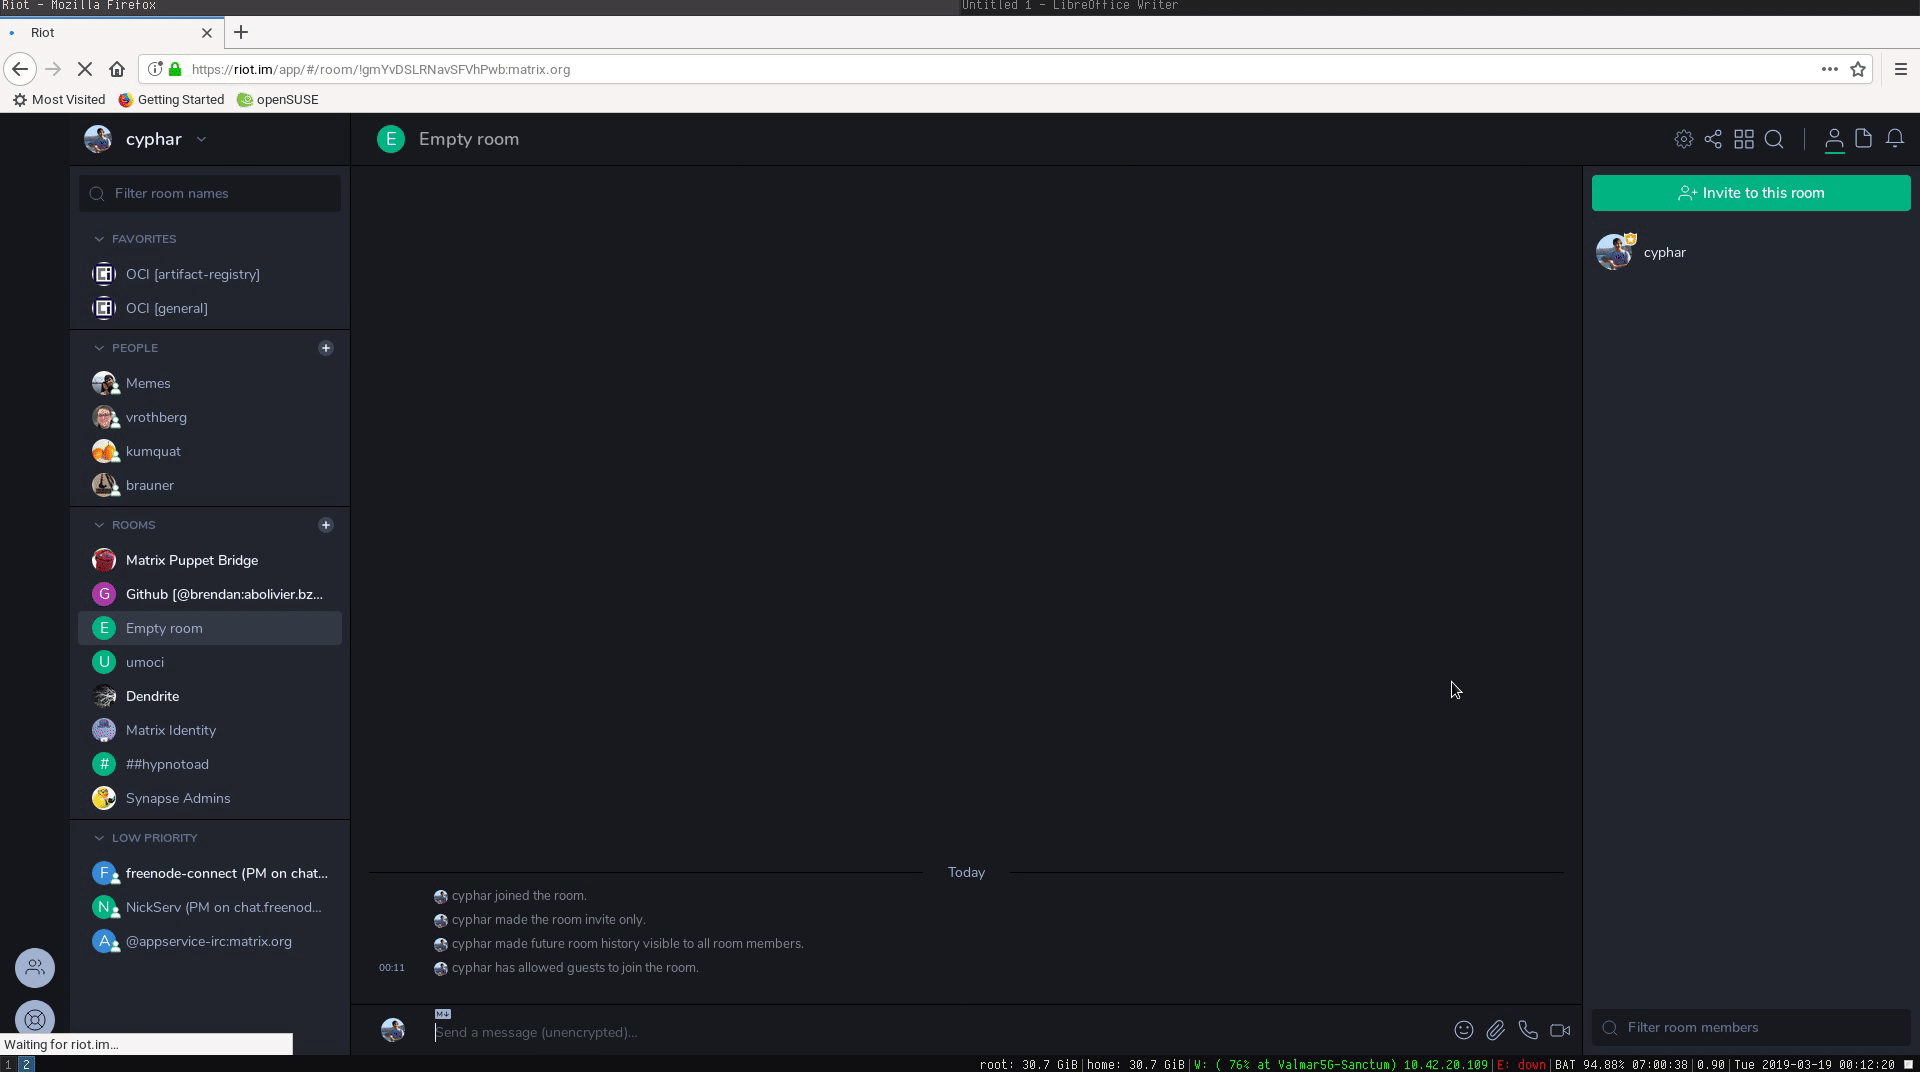The width and height of the screenshot is (1920, 1072).
Task: Invite to this room
Action: pyautogui.click(x=1750, y=193)
